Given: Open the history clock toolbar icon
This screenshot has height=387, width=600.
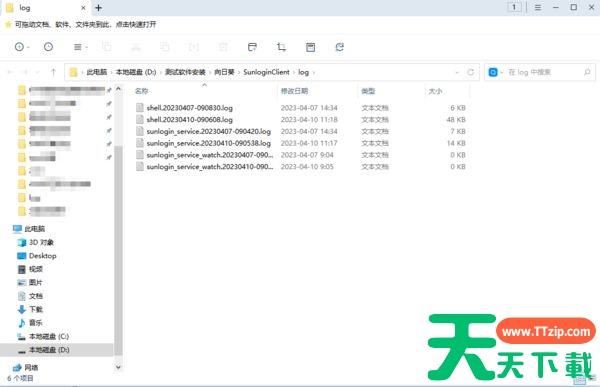Looking at the screenshot, I should 48,47.
